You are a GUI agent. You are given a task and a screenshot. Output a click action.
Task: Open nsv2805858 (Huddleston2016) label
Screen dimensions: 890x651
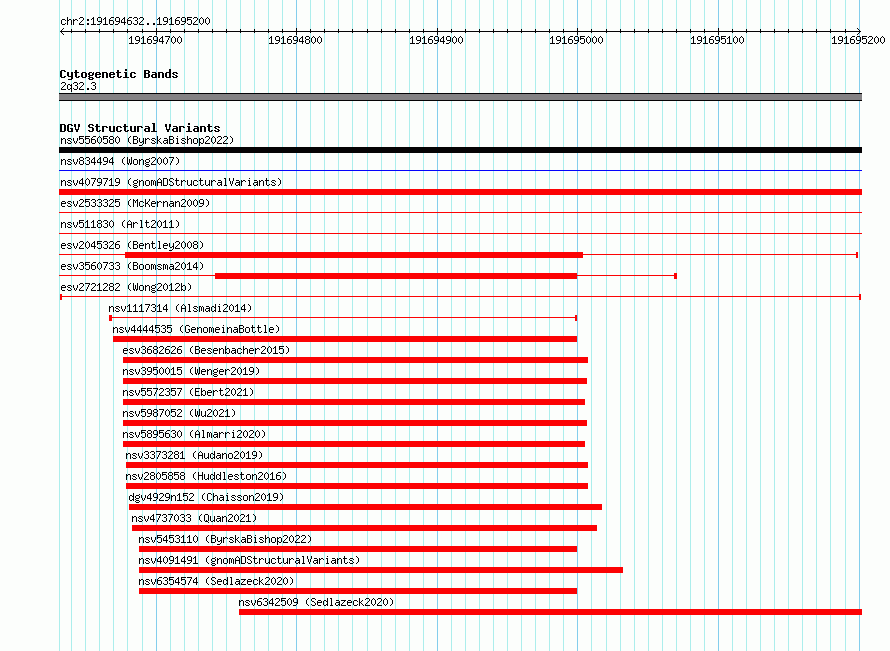[206, 476]
